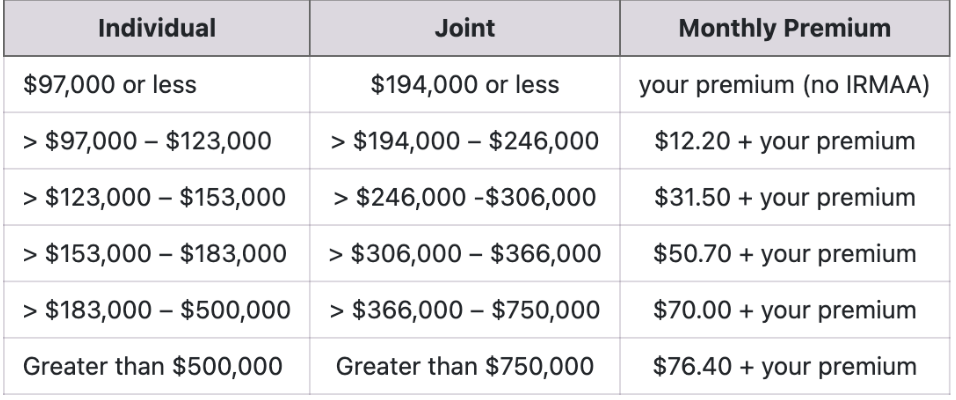Select the > $246,000 -$306,000 cell

point(465,197)
